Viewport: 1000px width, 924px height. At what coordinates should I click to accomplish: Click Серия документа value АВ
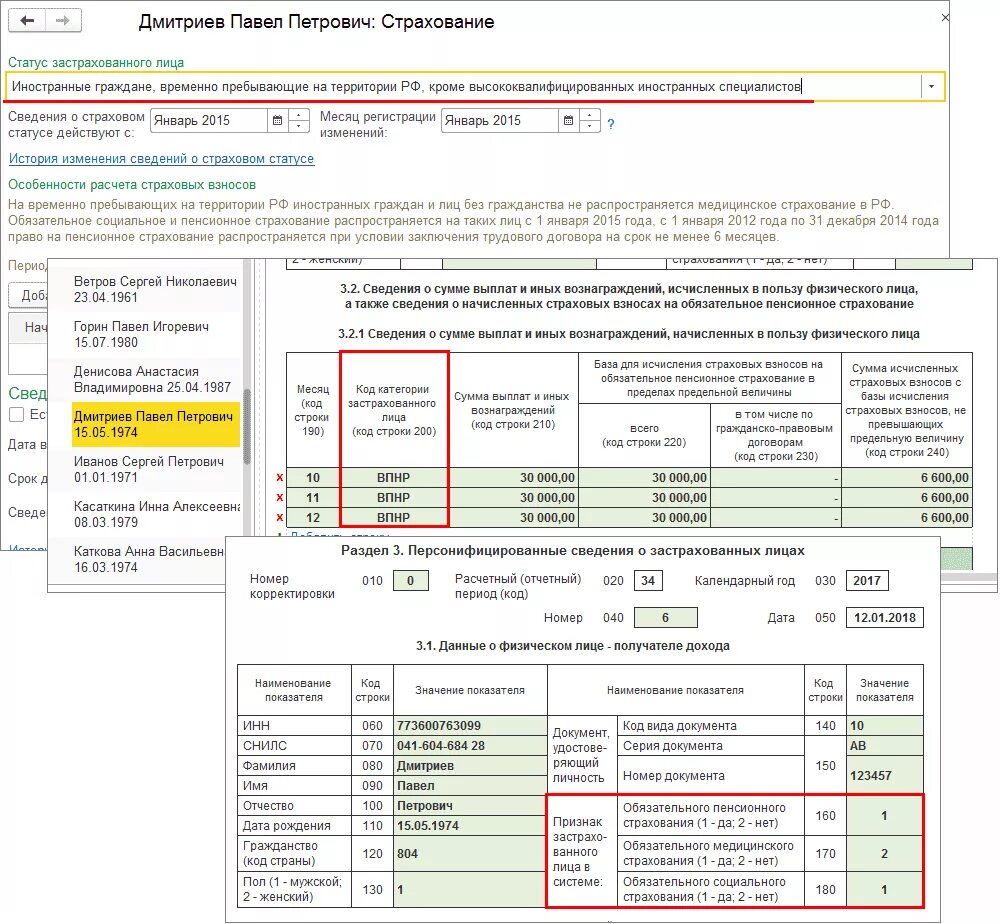(885, 745)
